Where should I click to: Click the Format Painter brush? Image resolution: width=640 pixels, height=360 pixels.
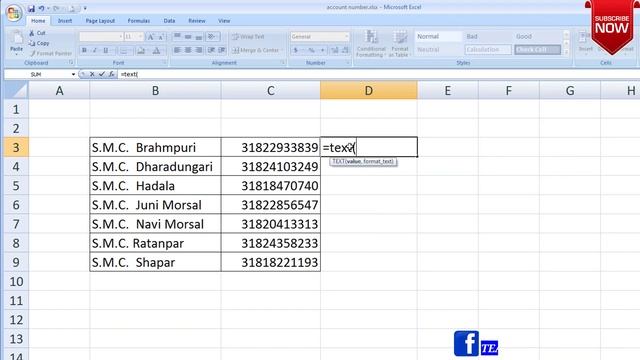pyautogui.click(x=50, y=53)
